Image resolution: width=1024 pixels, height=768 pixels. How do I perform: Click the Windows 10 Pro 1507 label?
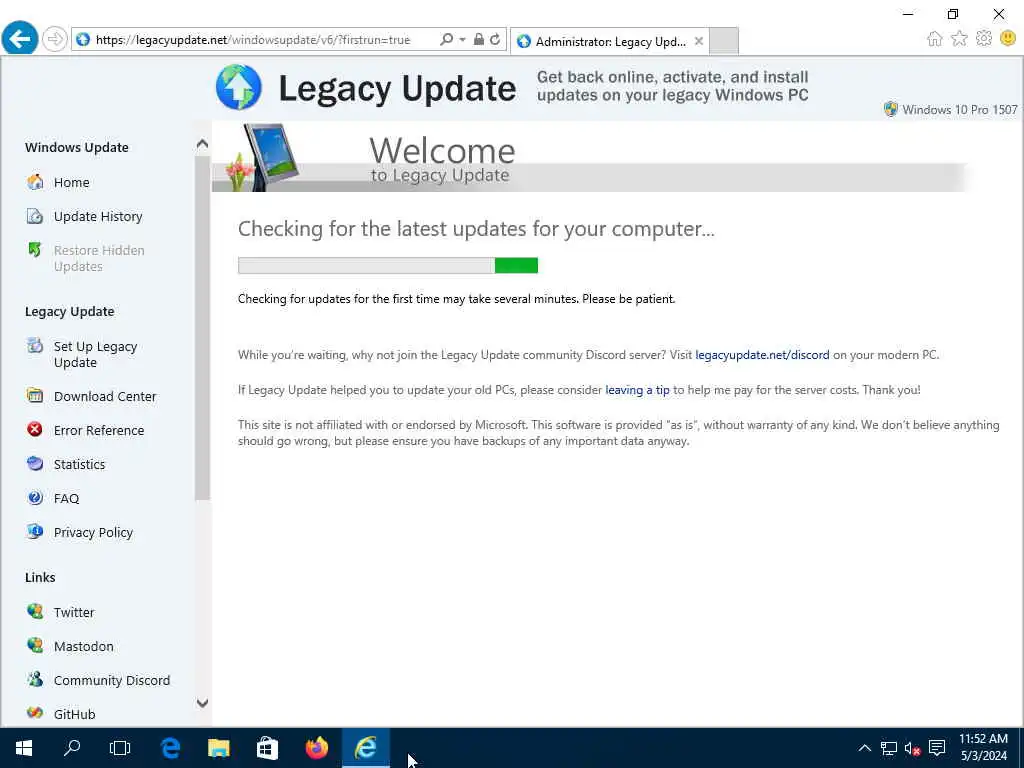tap(959, 110)
